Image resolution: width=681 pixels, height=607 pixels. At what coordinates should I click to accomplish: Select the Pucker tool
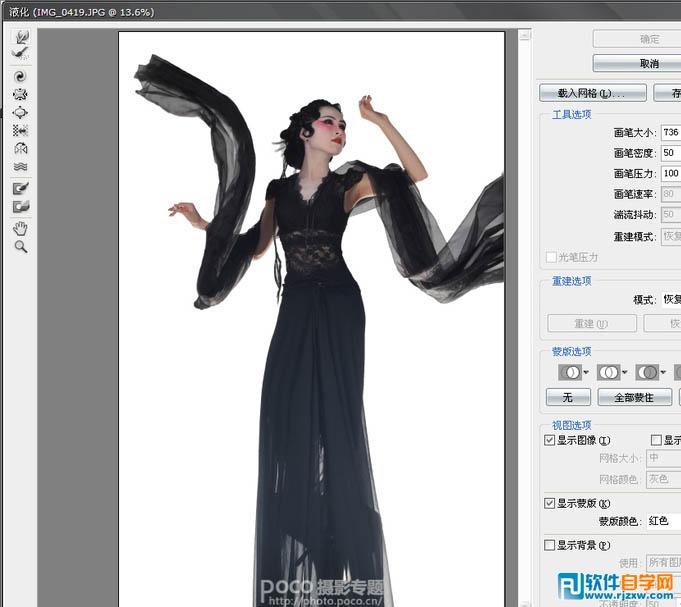coord(21,94)
